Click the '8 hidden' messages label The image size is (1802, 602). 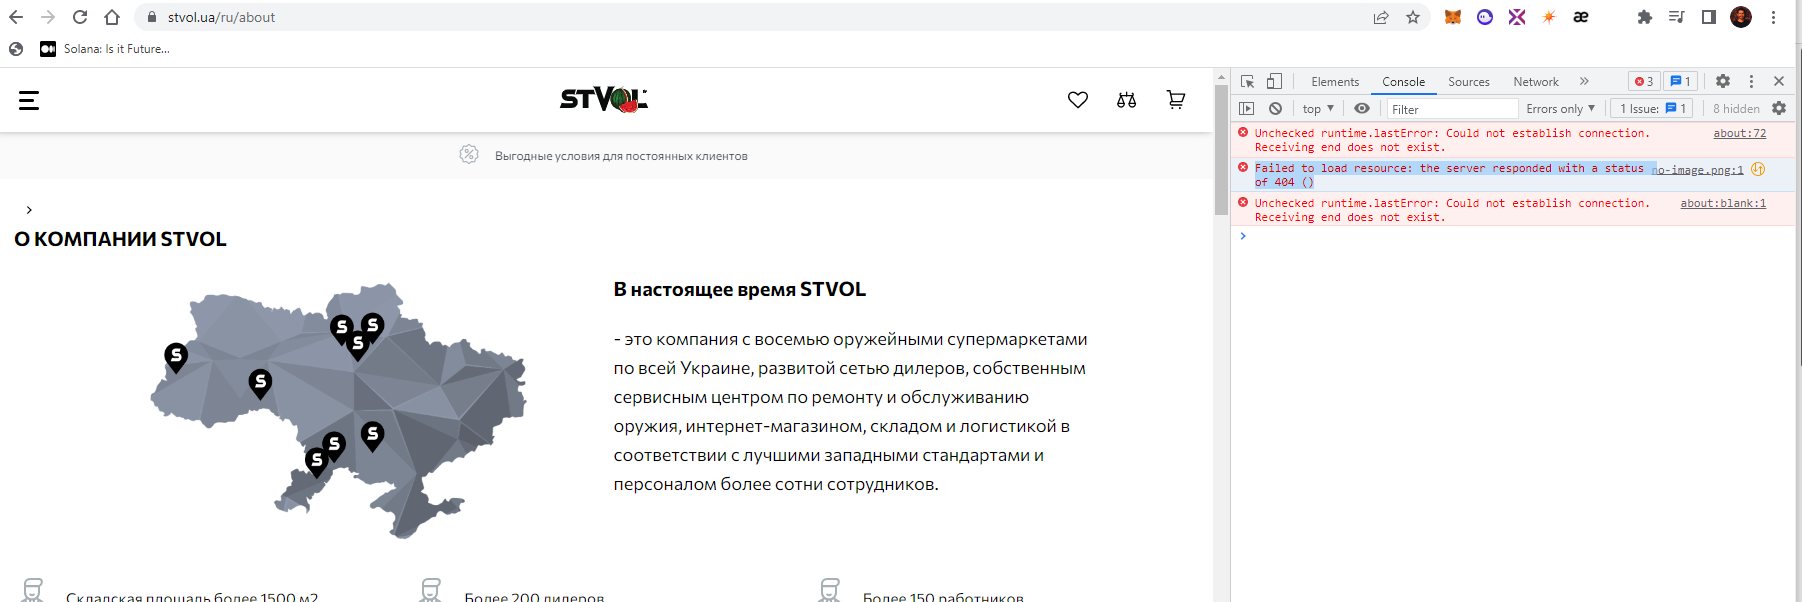pyautogui.click(x=1736, y=109)
